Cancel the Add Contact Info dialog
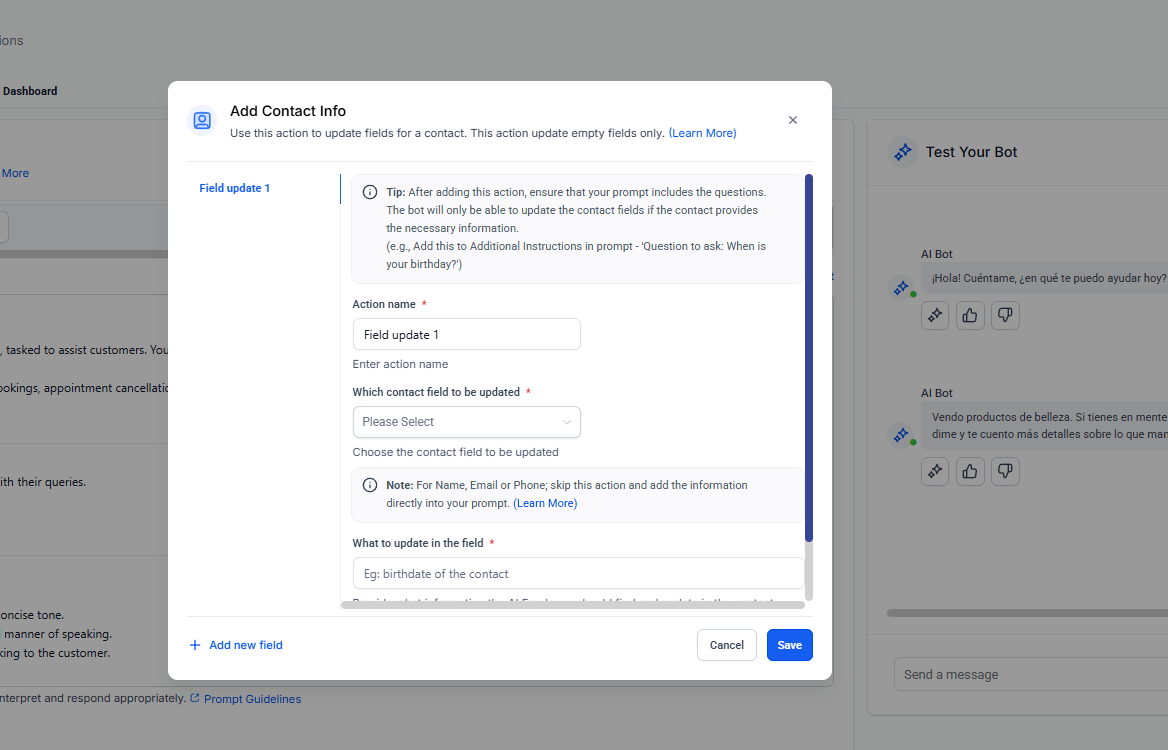 coord(726,645)
